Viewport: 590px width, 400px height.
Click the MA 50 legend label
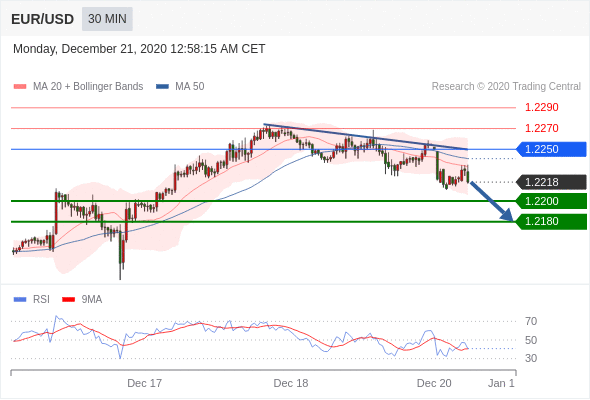[x=190, y=87]
